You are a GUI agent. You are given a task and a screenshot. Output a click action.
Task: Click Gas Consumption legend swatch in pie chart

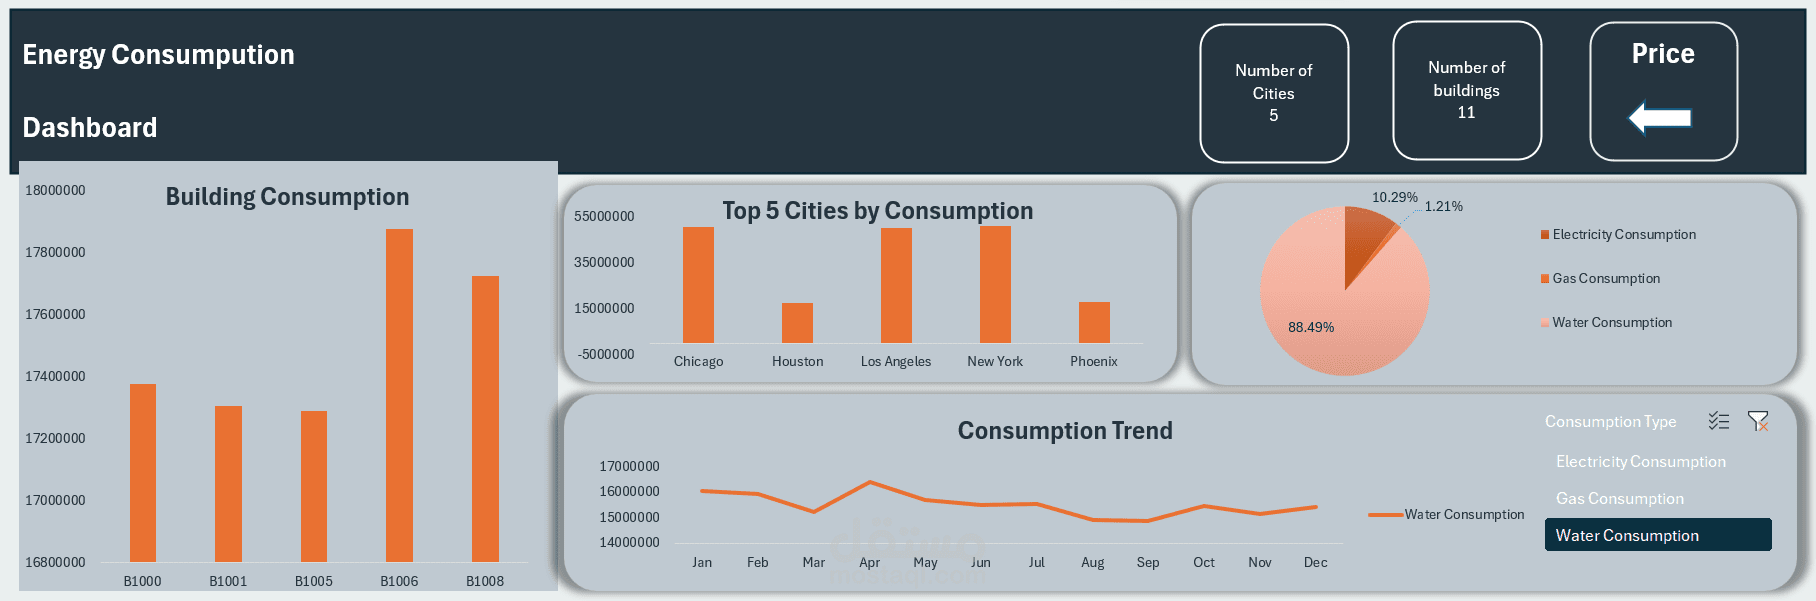click(1545, 279)
